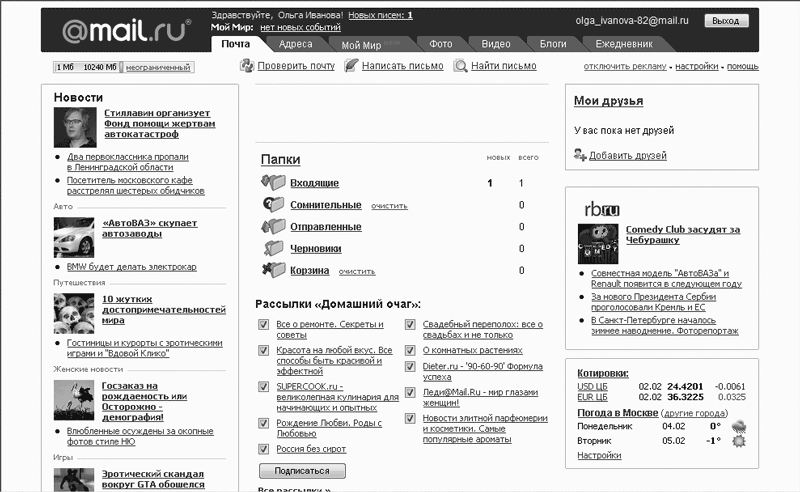Open the настройки link in header
The width and height of the screenshot is (800, 492).
[x=696, y=66]
